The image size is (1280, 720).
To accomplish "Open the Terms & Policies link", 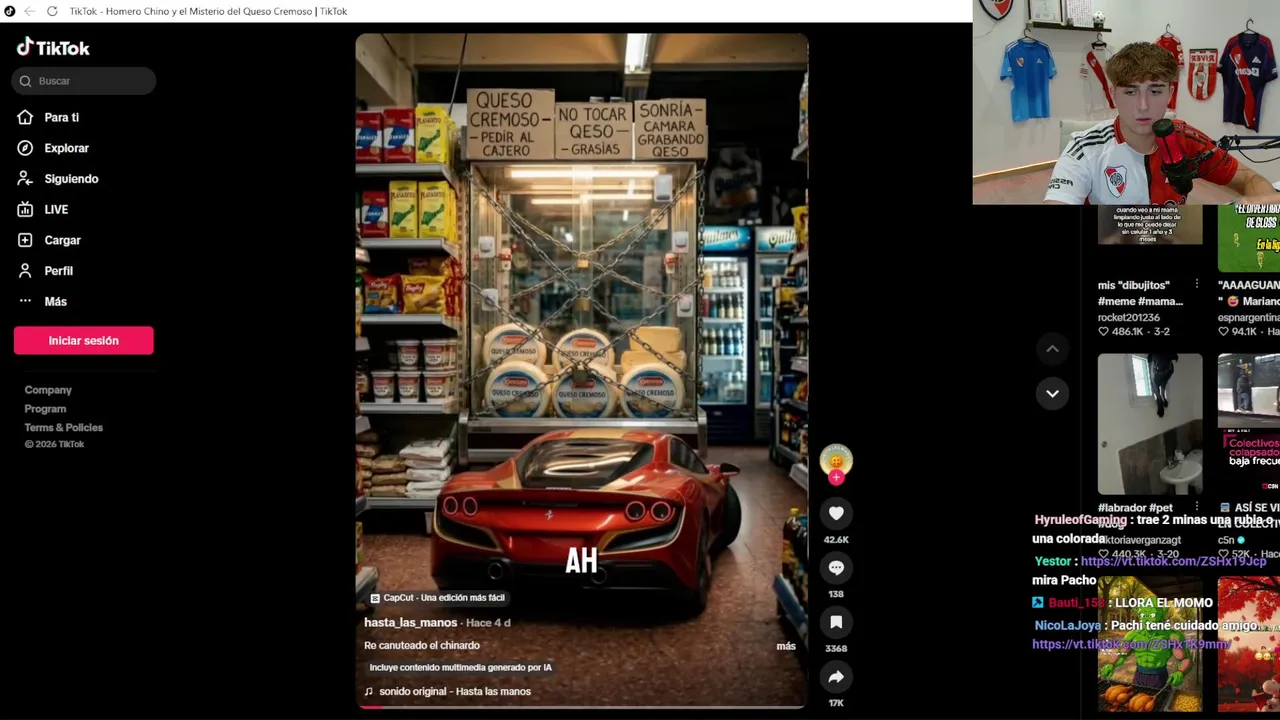I will (64, 427).
